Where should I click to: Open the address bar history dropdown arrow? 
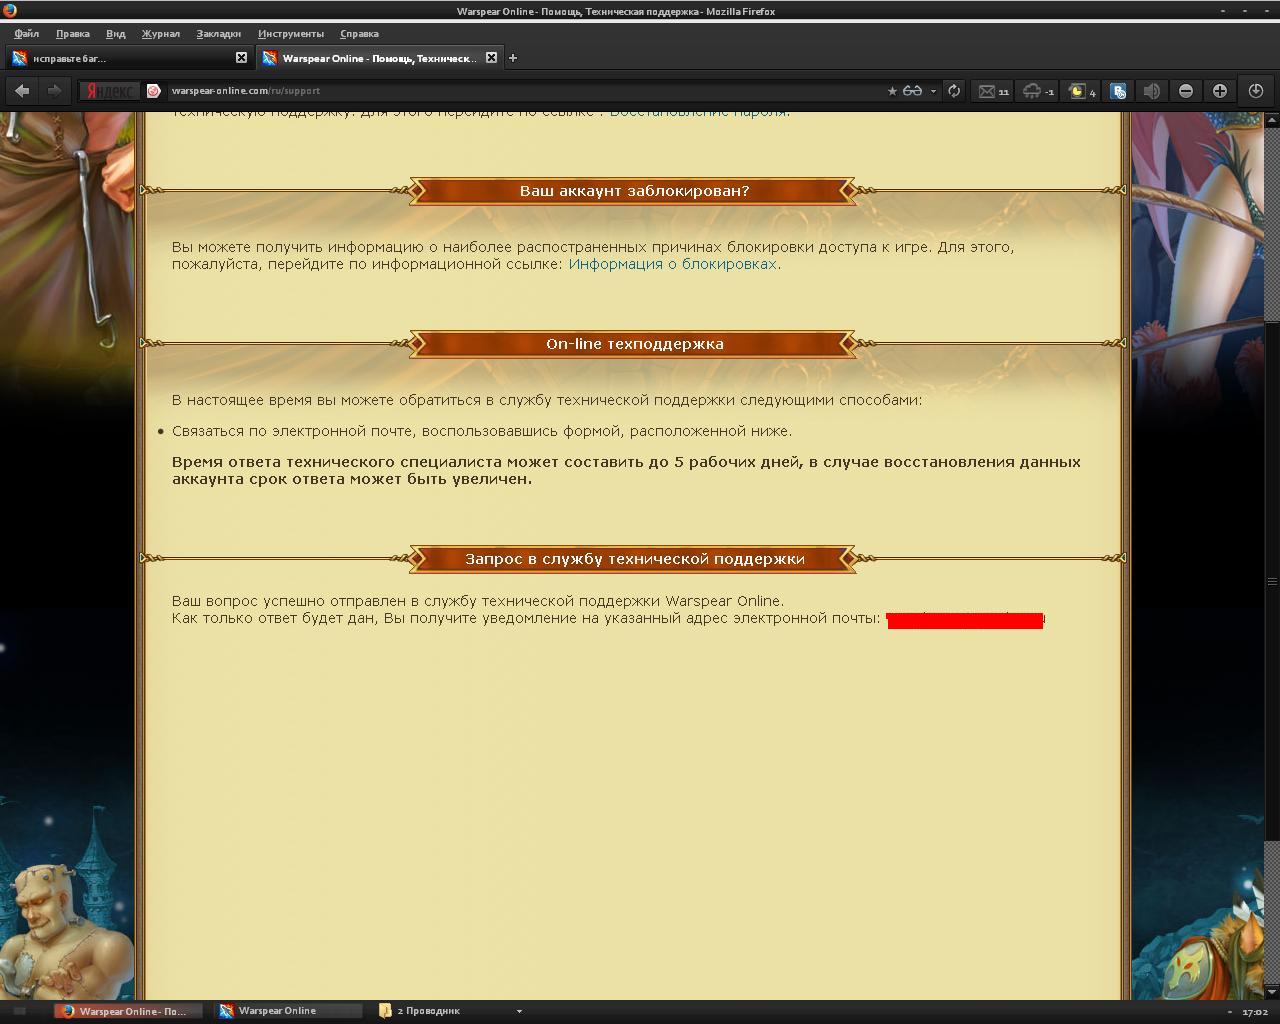coord(933,91)
